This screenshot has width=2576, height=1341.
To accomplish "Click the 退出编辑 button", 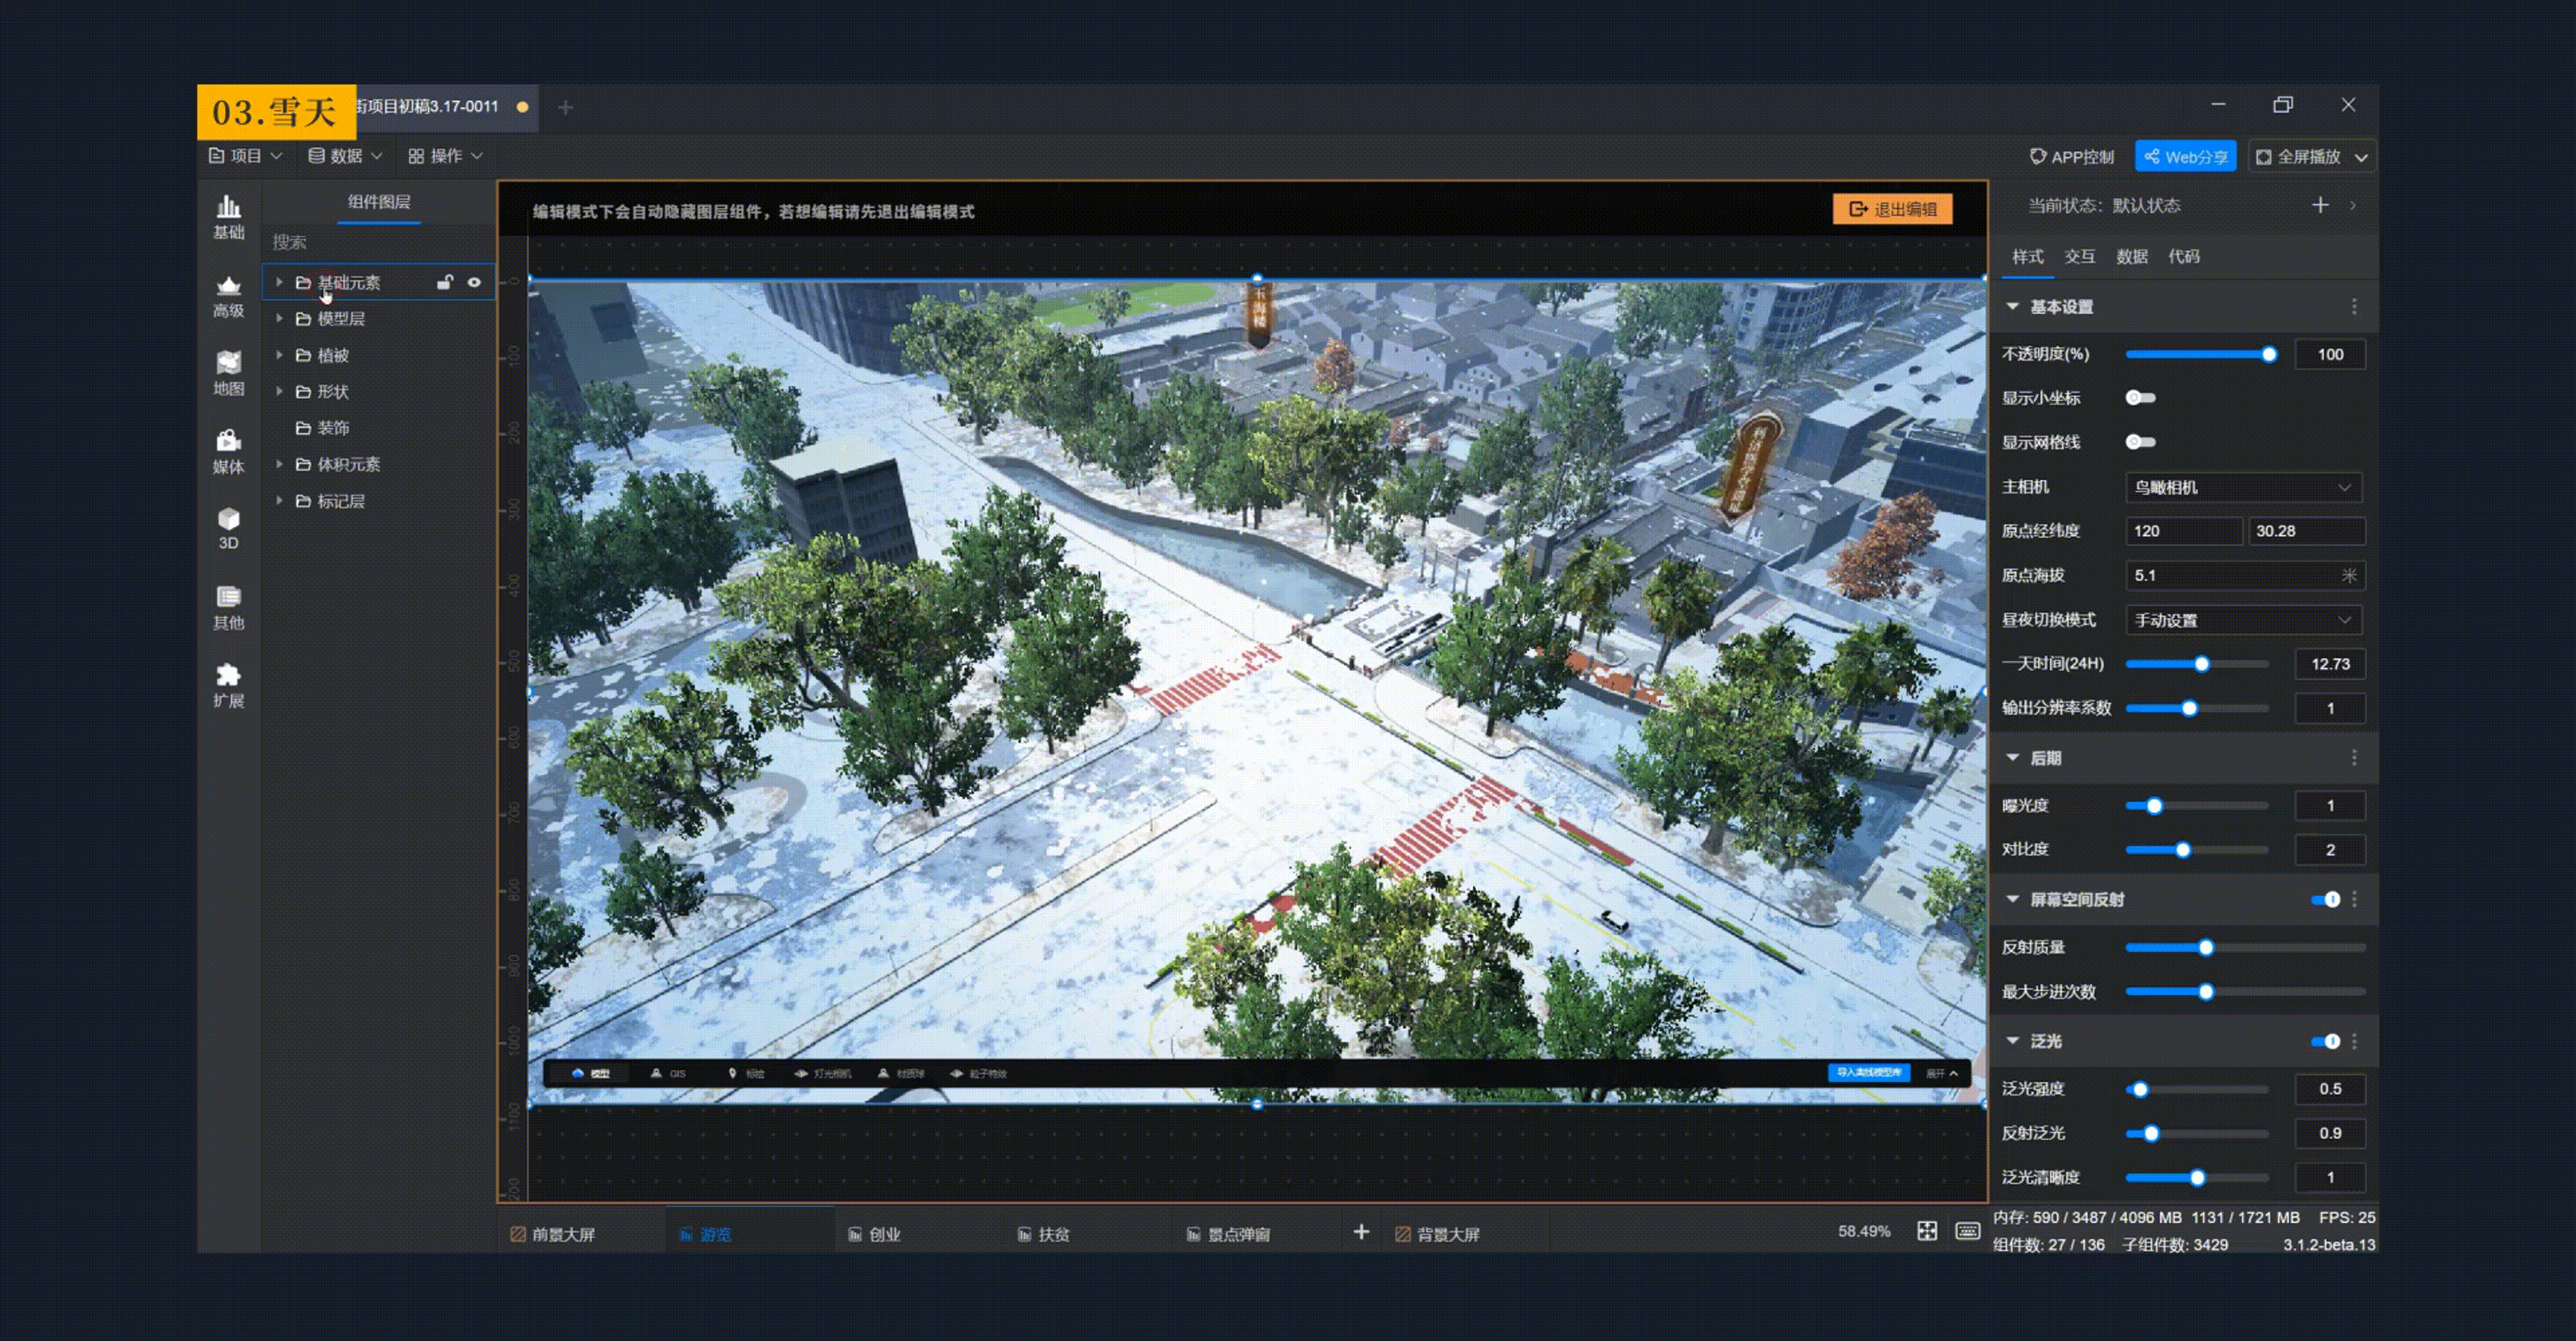I will pyautogui.click(x=1892, y=209).
